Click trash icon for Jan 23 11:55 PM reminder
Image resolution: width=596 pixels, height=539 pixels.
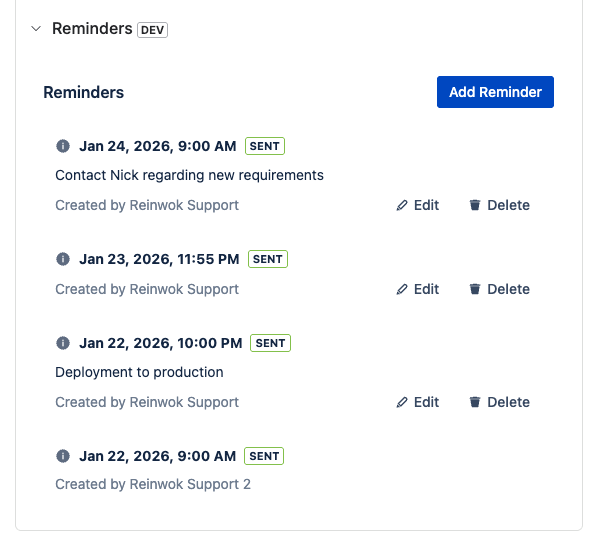475,289
